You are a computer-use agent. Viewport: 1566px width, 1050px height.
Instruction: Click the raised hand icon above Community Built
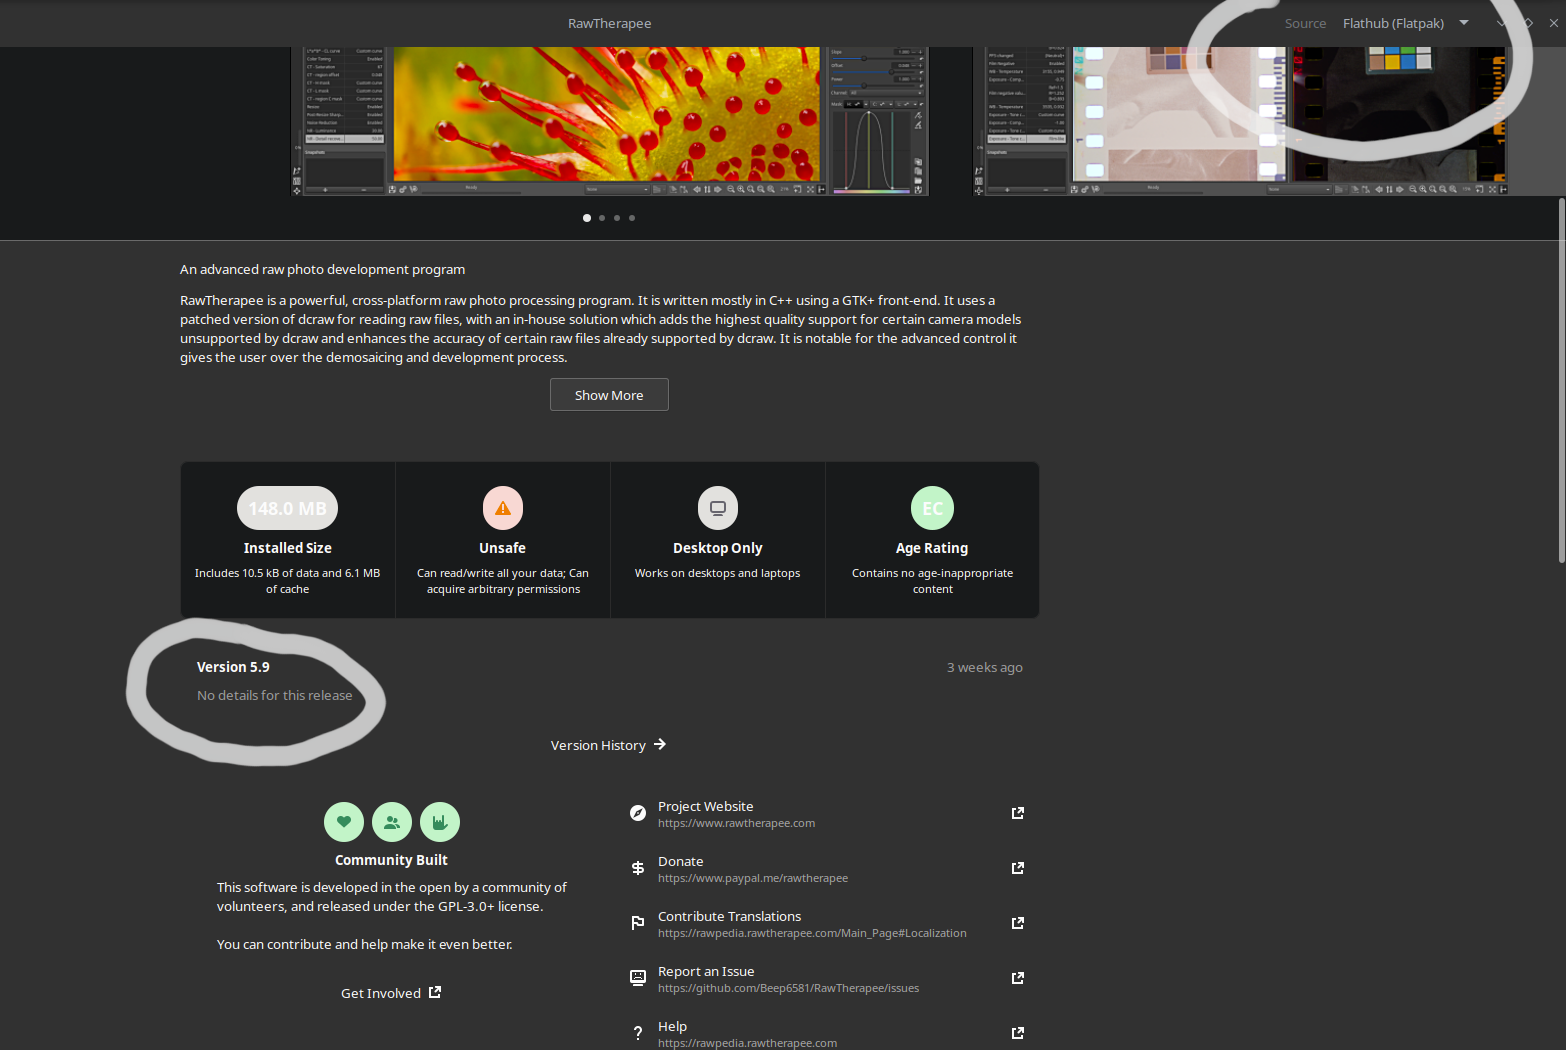coord(440,822)
